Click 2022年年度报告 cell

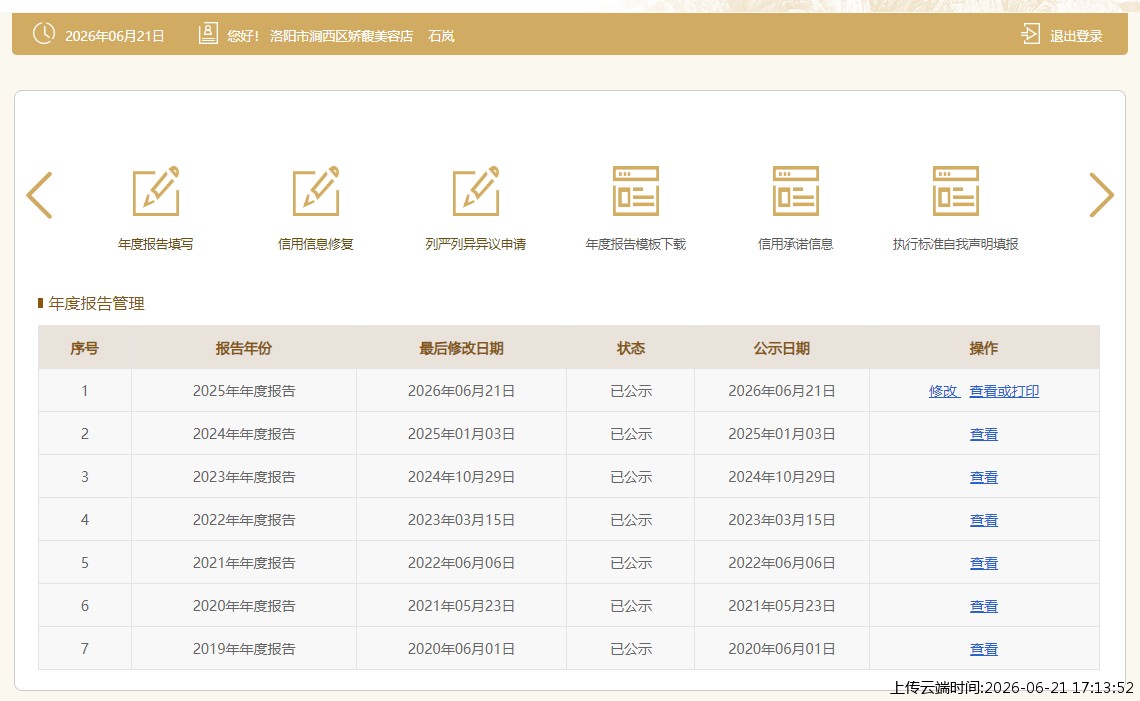pos(244,519)
